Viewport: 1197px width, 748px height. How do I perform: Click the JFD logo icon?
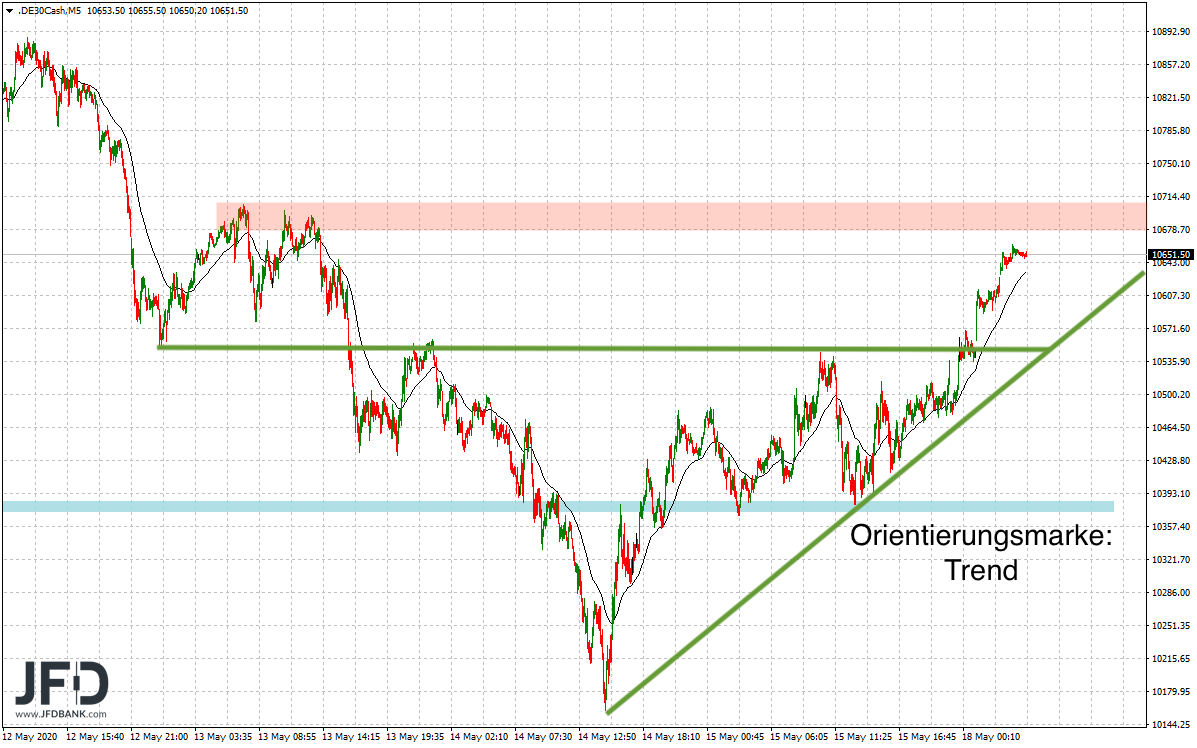pyautogui.click(x=60, y=685)
